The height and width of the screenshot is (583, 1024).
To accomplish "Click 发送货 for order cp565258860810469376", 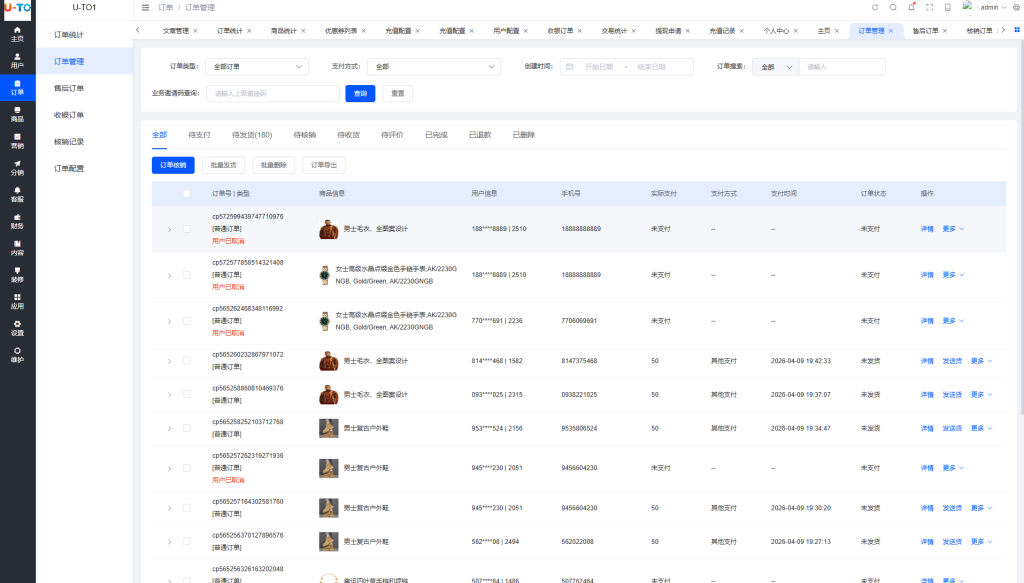I will tap(952, 394).
